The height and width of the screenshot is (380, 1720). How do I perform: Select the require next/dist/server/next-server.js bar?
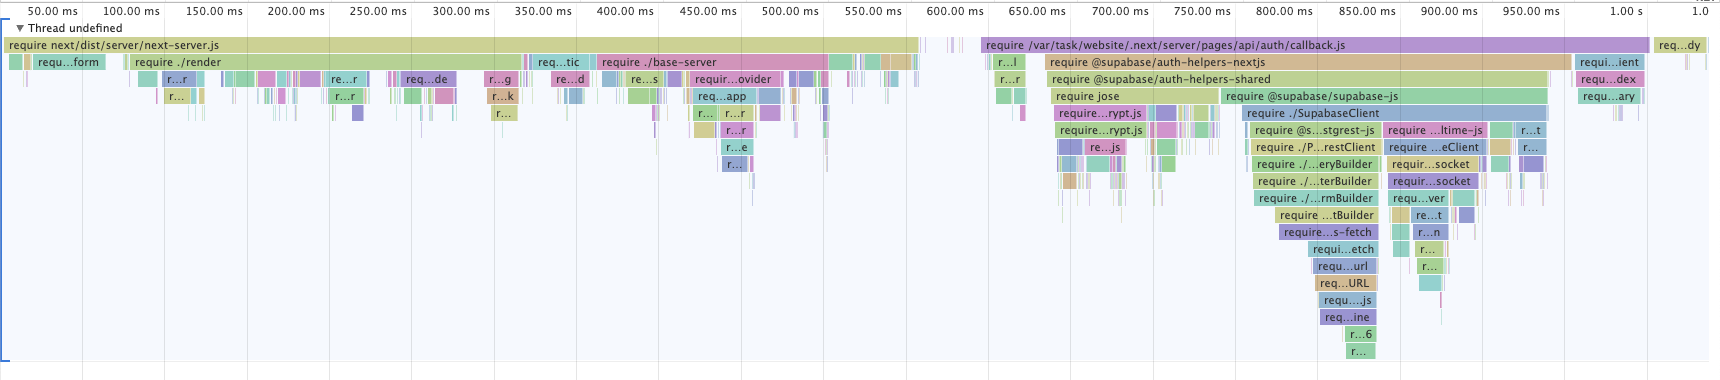(461, 45)
